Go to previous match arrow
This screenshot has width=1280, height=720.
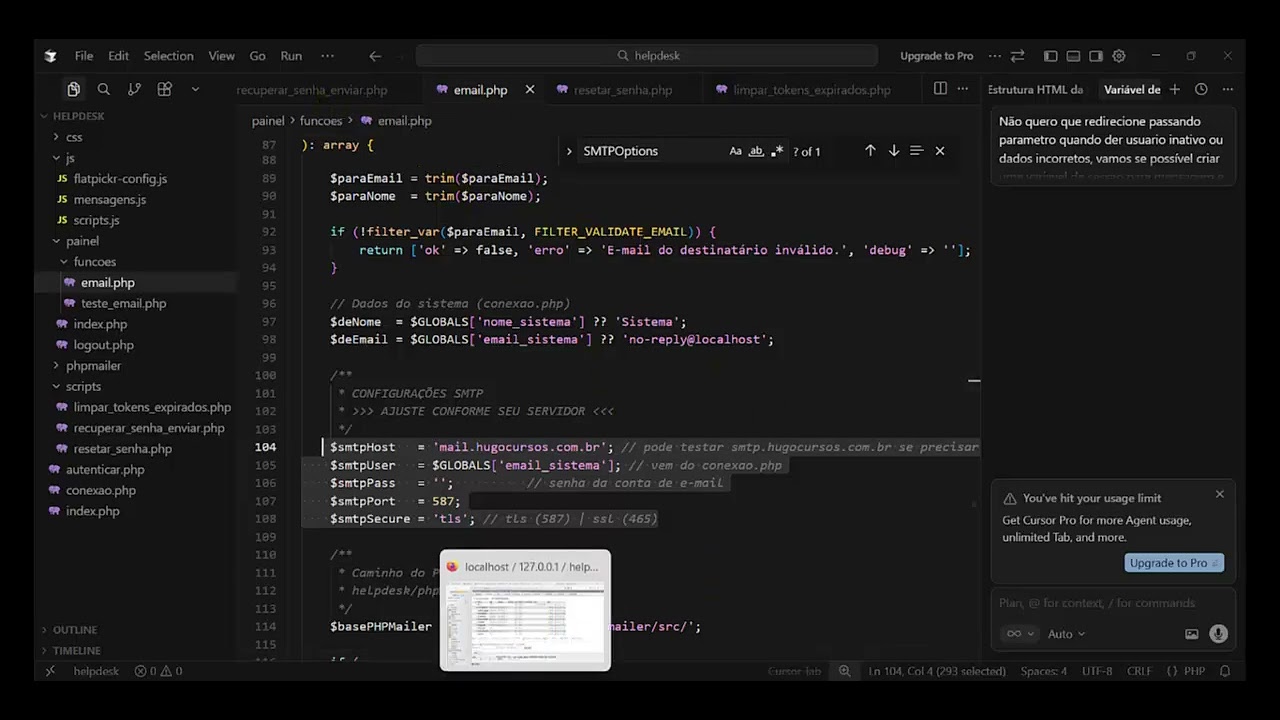(x=870, y=151)
